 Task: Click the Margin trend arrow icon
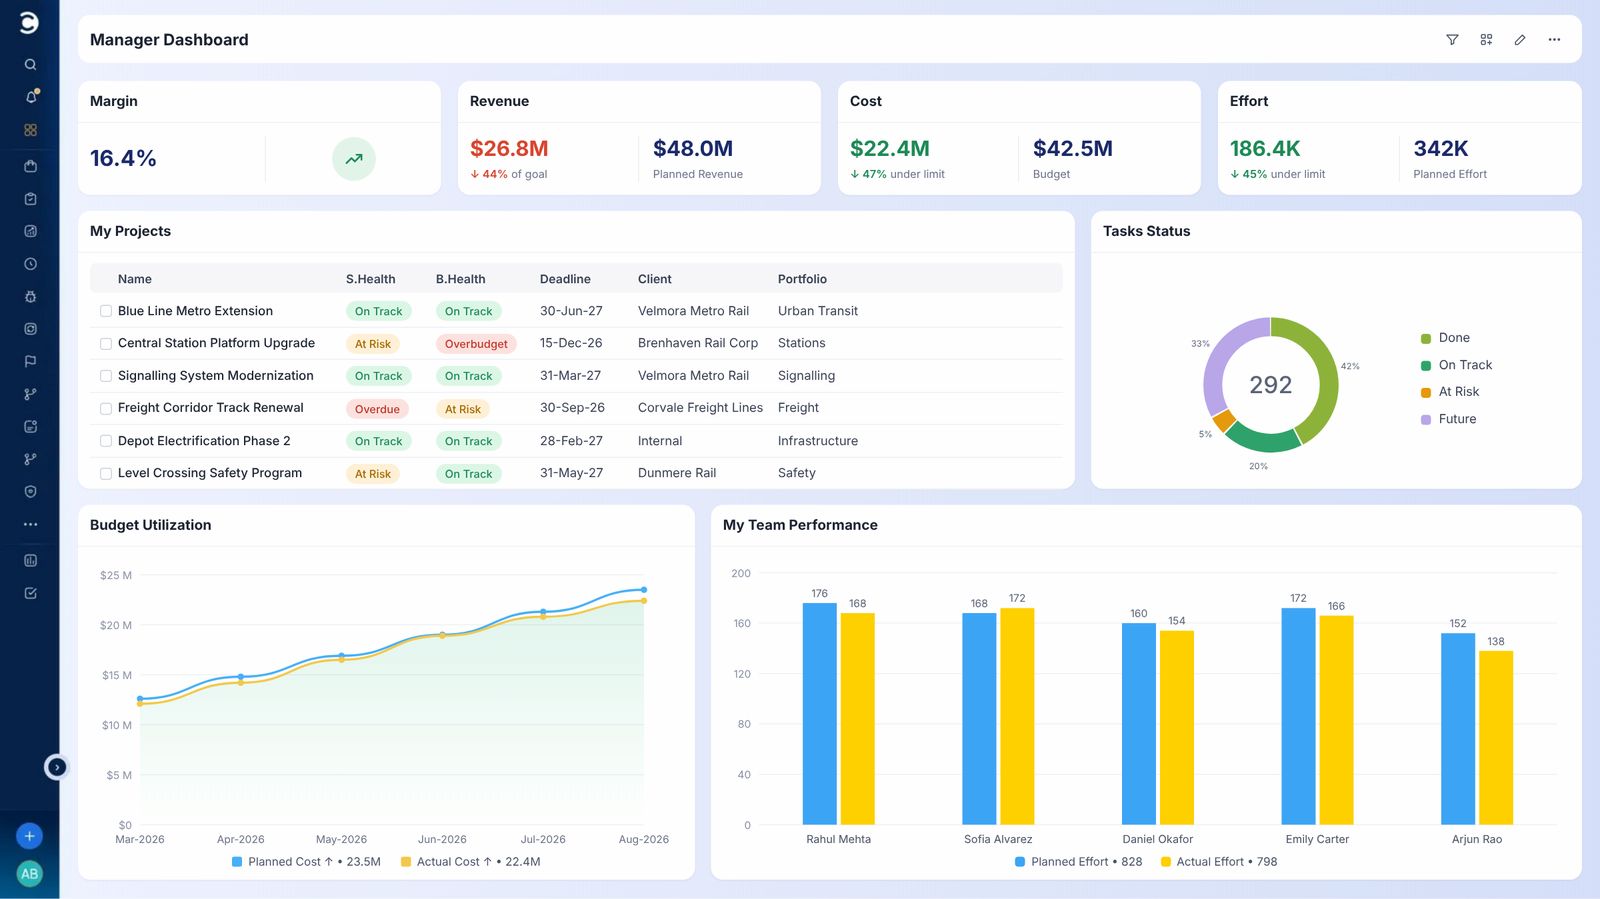pyautogui.click(x=354, y=159)
